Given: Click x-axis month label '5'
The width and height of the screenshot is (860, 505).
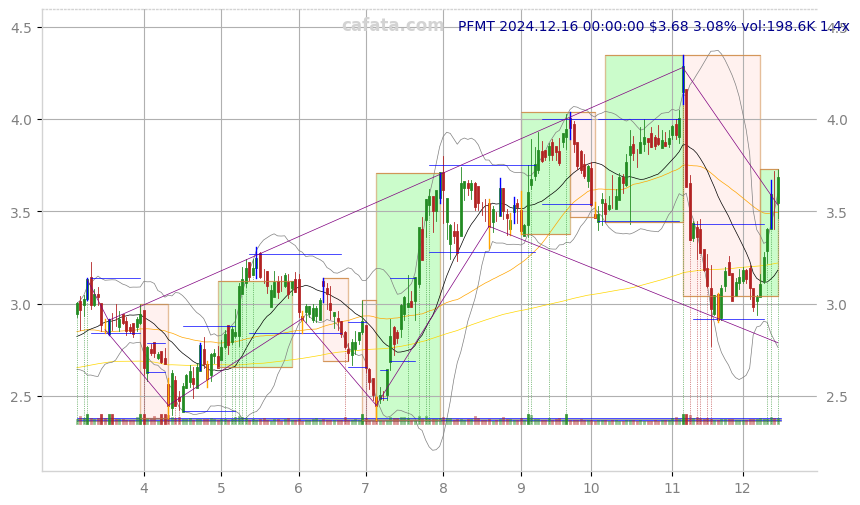Looking at the screenshot, I should [x=221, y=488].
